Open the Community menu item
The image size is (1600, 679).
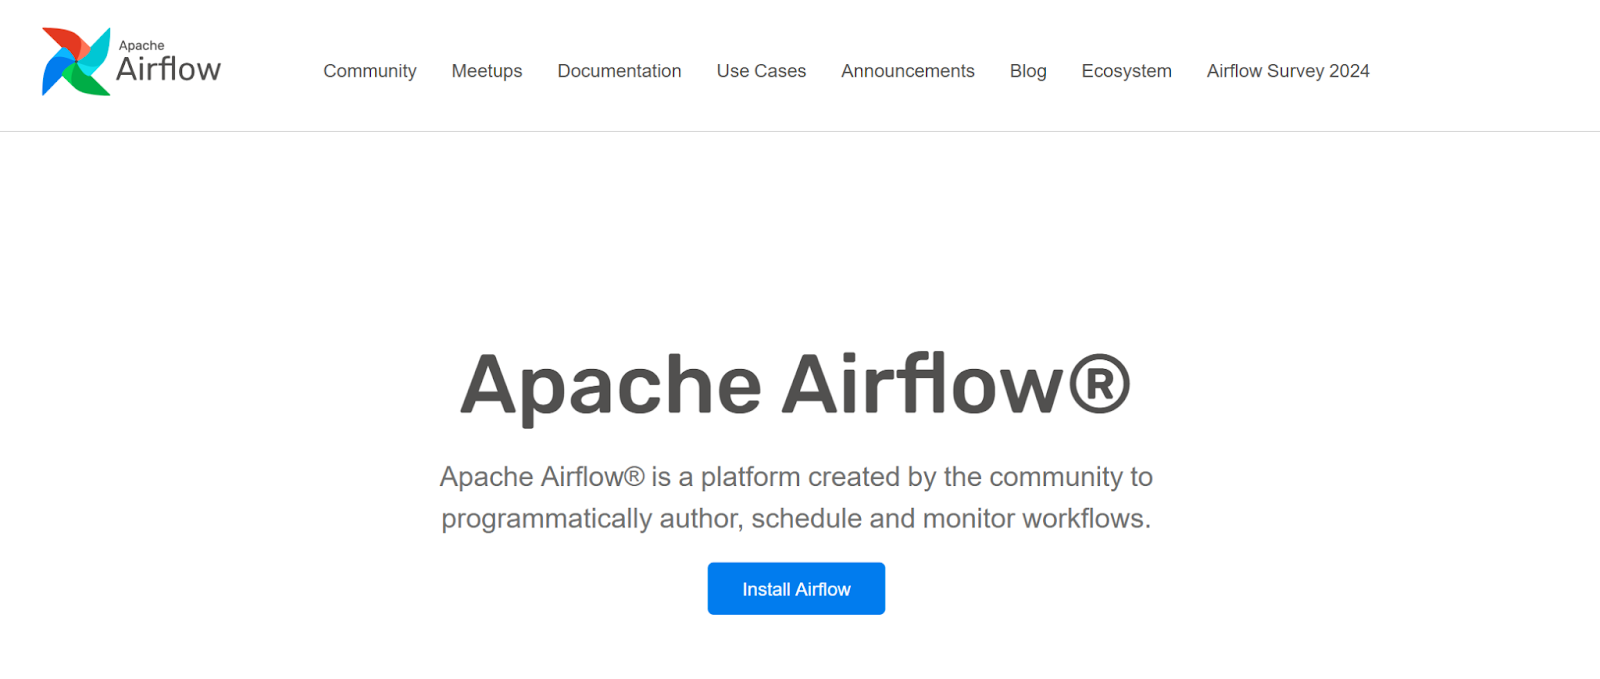[x=370, y=71]
